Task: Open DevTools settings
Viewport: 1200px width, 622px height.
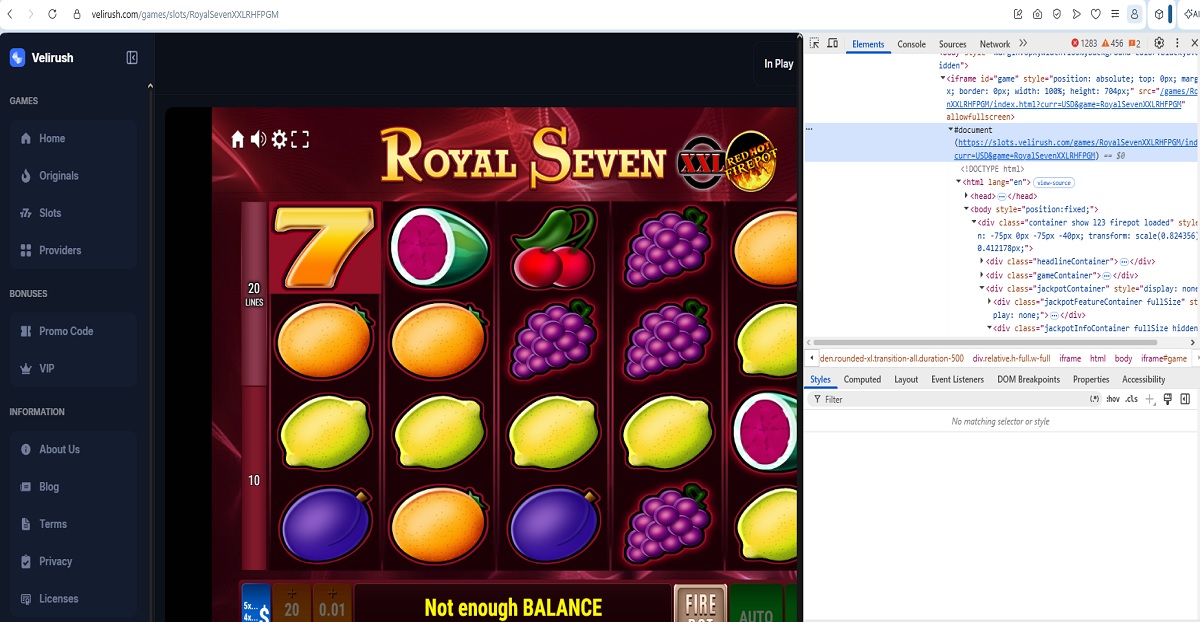Action: click(x=1159, y=44)
